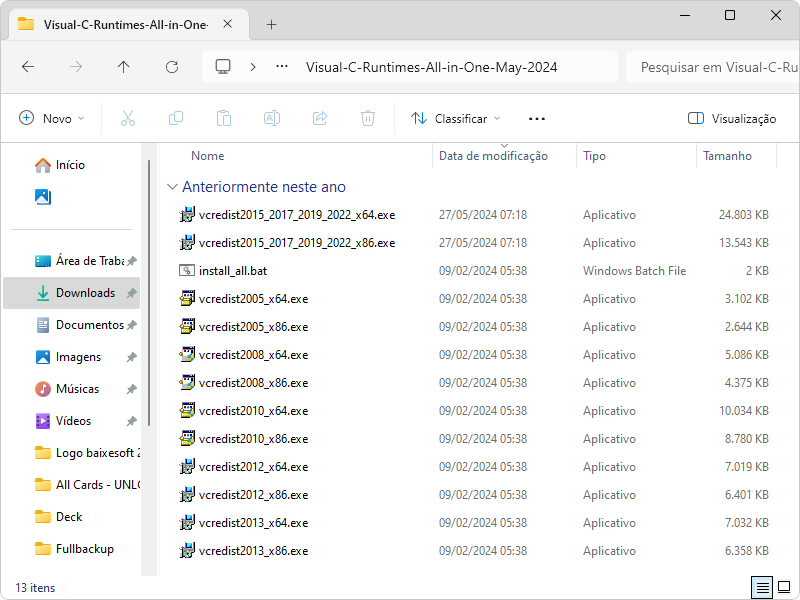Open the Deck folder in the sidebar
Image resolution: width=800 pixels, height=600 pixels.
[71, 517]
